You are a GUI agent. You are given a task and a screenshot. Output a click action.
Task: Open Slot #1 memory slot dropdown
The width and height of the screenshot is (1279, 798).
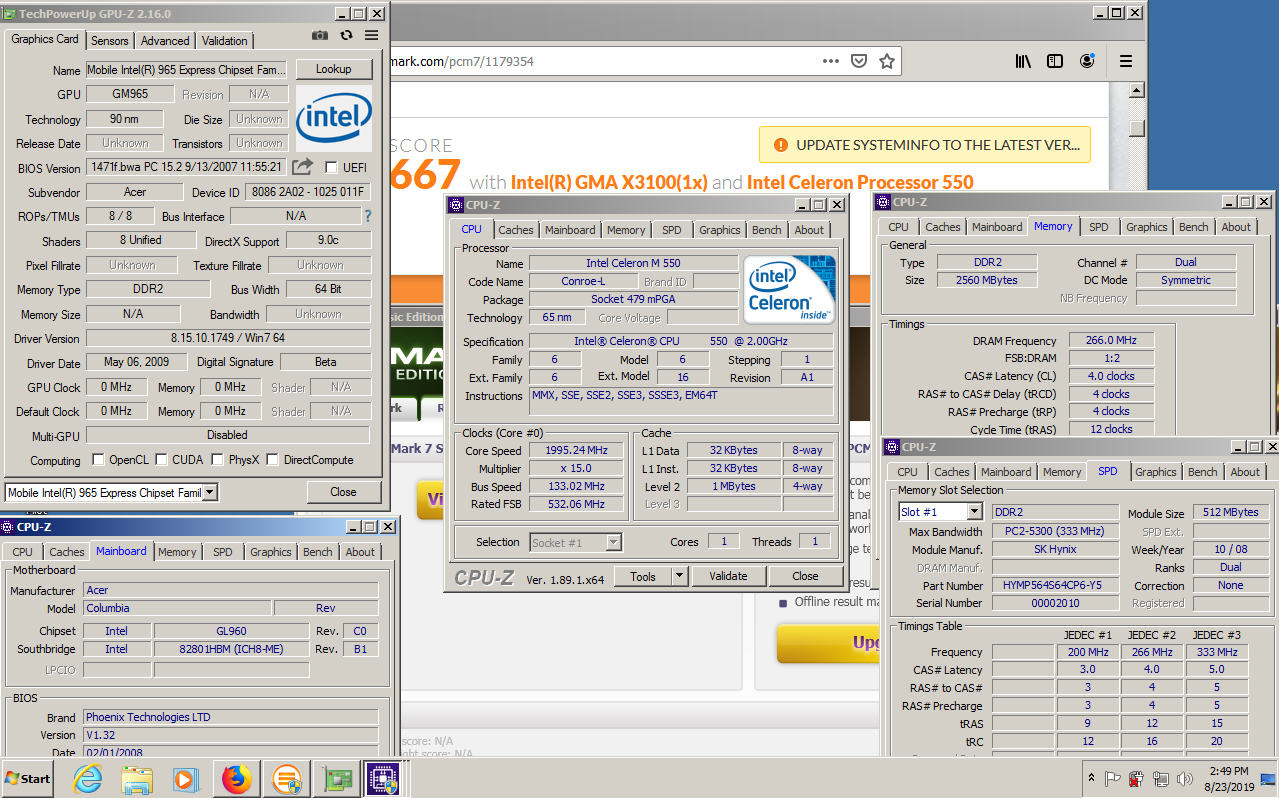pyautogui.click(x=974, y=512)
